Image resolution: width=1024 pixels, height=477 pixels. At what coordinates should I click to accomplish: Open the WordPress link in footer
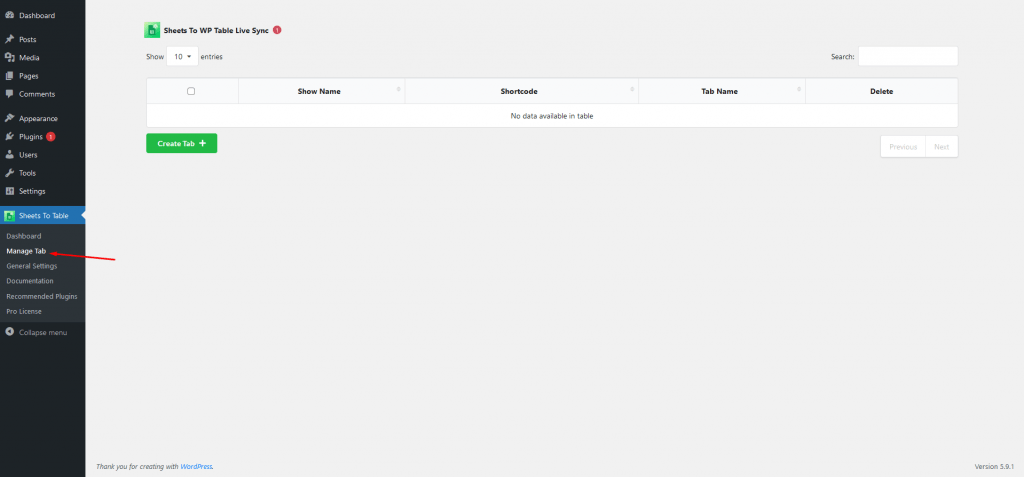196,467
